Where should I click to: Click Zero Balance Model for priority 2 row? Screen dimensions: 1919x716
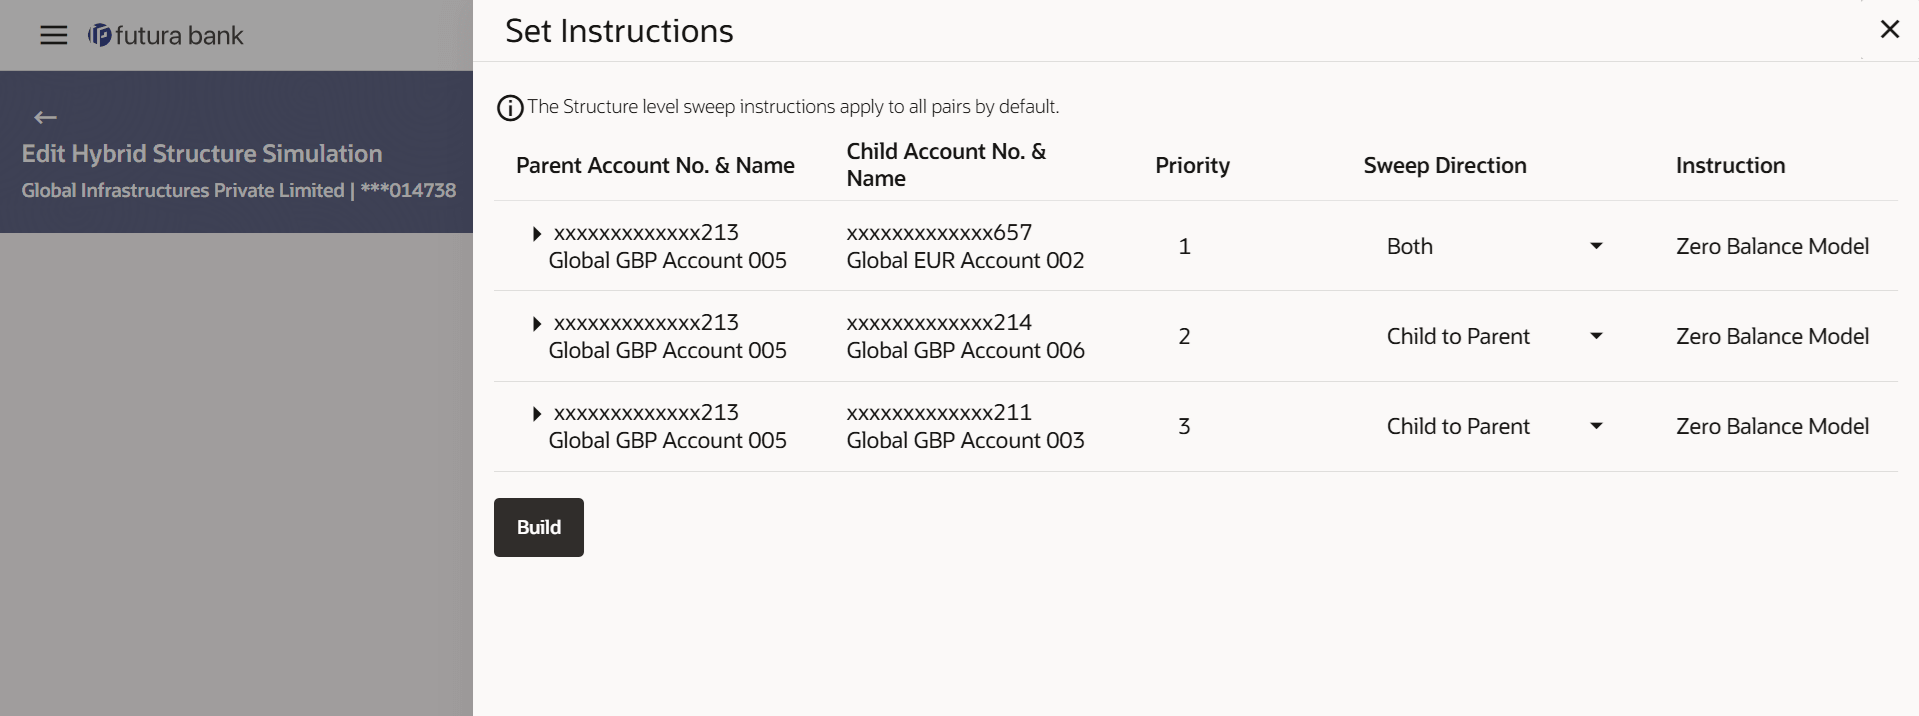click(x=1771, y=337)
